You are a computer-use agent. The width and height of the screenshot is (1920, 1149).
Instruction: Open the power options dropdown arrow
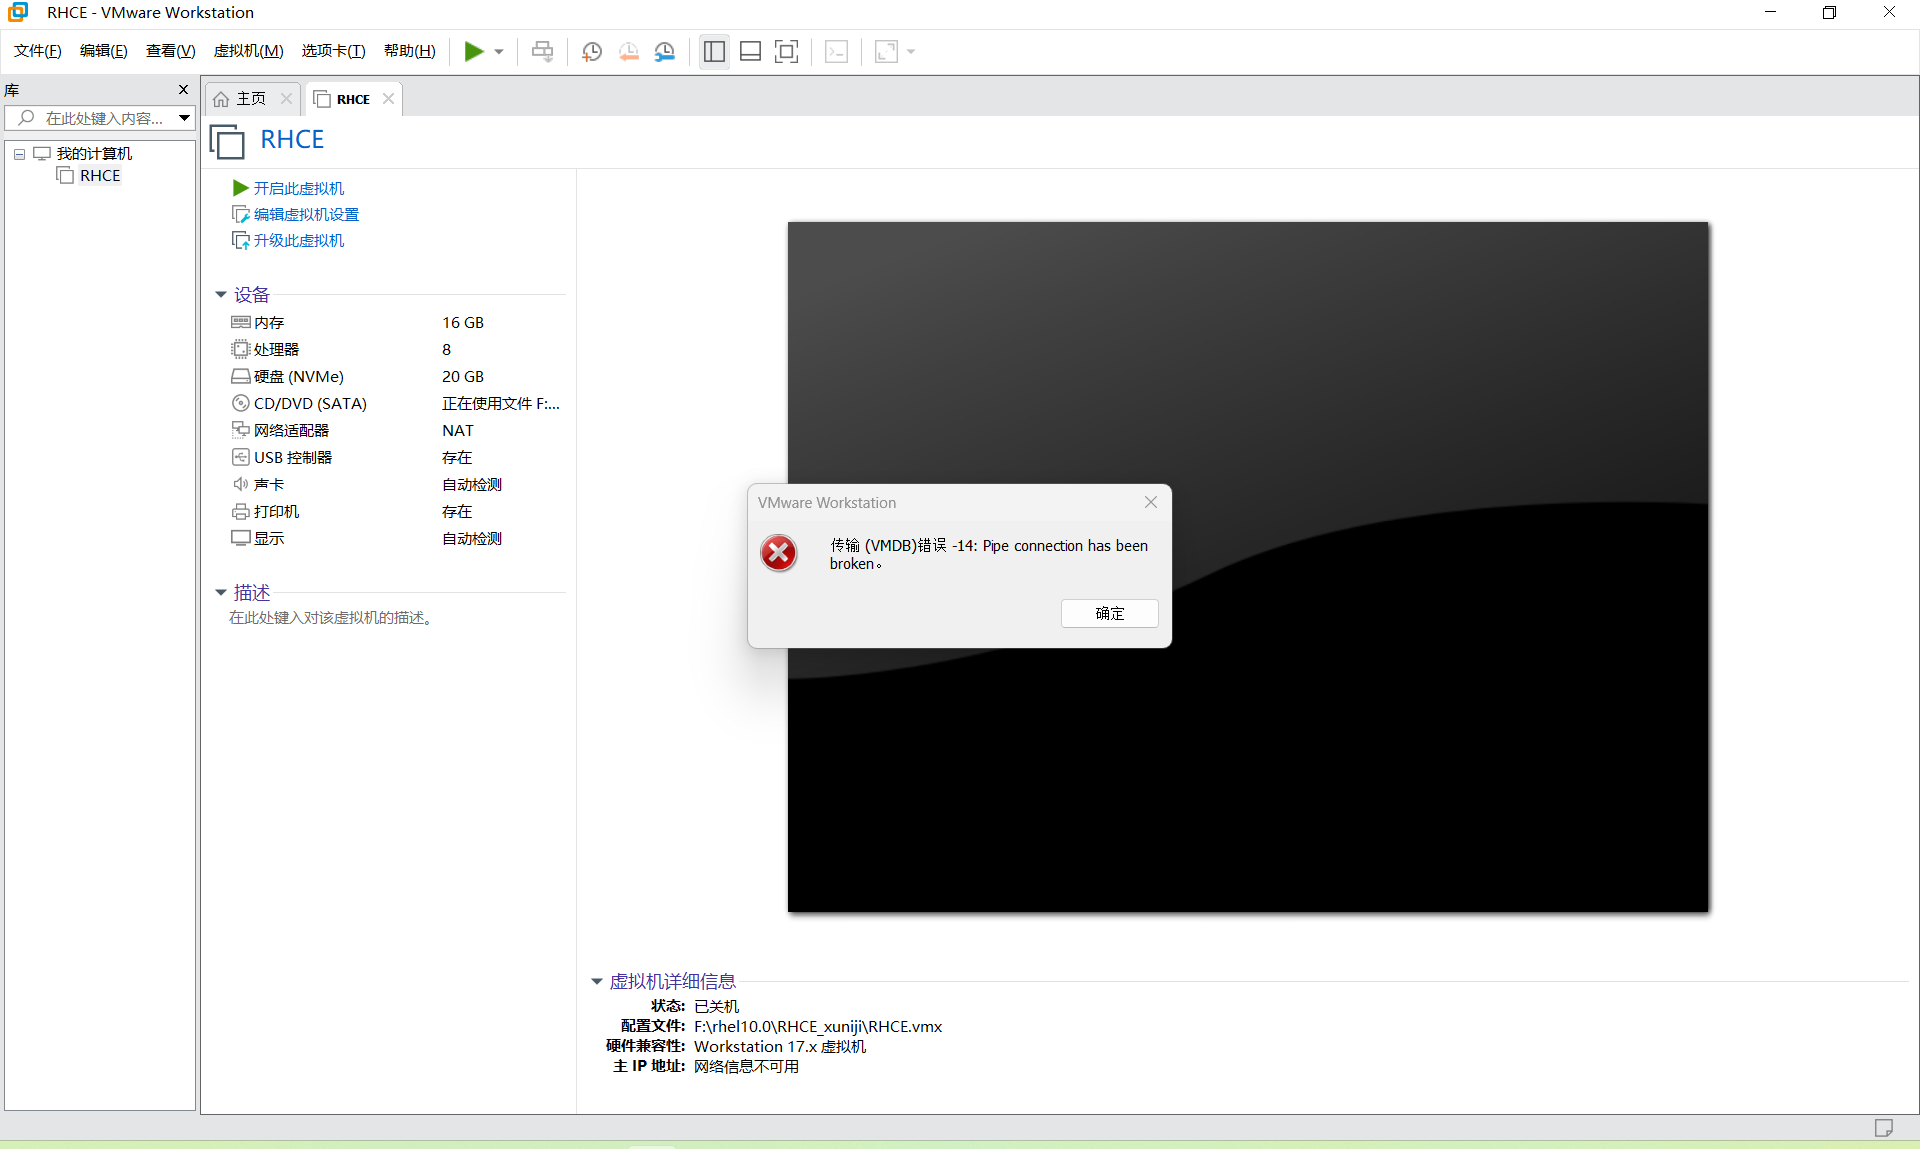point(499,52)
